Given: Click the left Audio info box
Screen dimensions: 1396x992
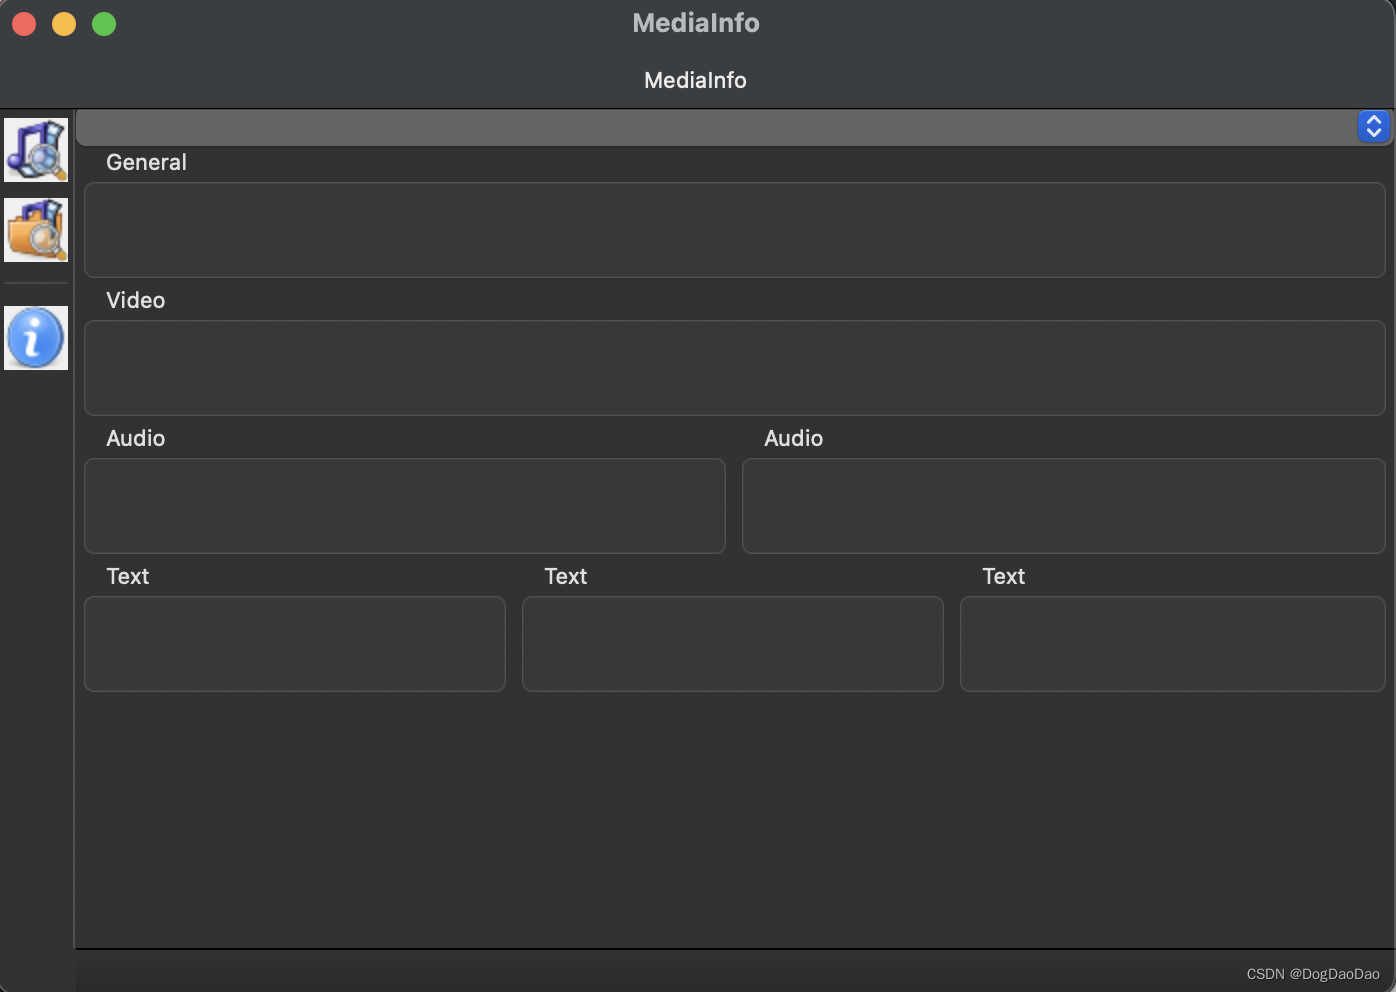Looking at the screenshot, I should pyautogui.click(x=405, y=506).
